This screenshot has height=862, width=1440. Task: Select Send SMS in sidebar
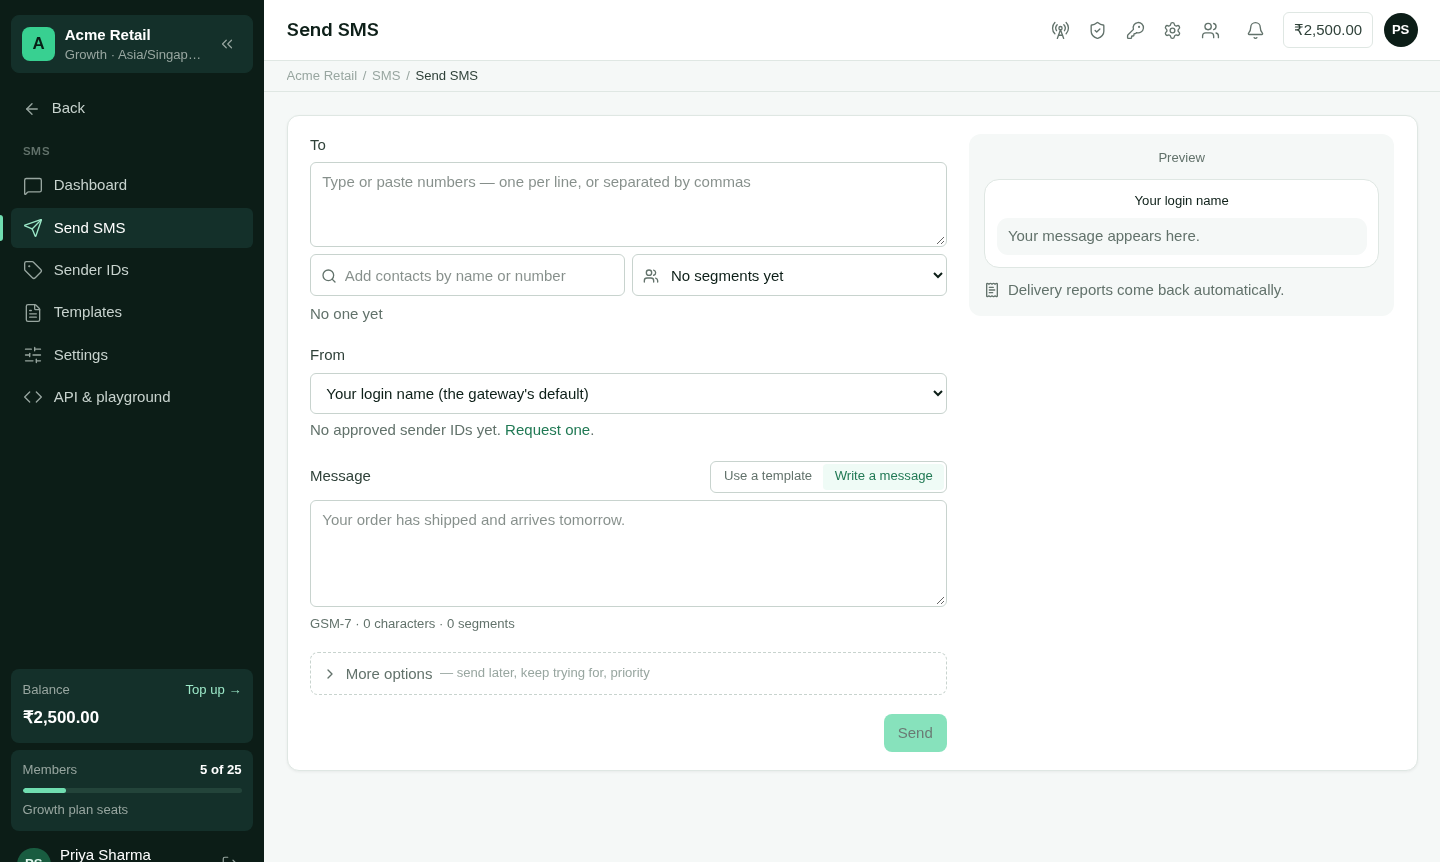tap(132, 228)
